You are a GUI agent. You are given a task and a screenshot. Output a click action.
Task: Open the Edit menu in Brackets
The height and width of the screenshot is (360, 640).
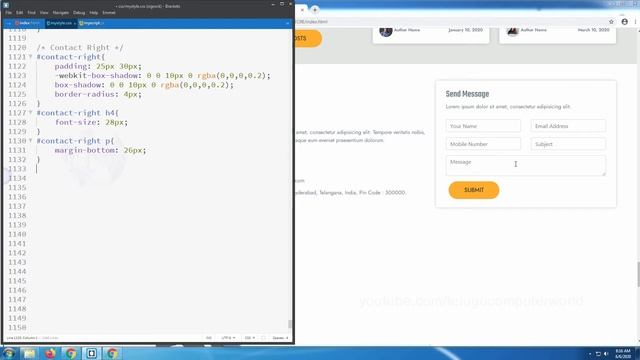(20, 13)
